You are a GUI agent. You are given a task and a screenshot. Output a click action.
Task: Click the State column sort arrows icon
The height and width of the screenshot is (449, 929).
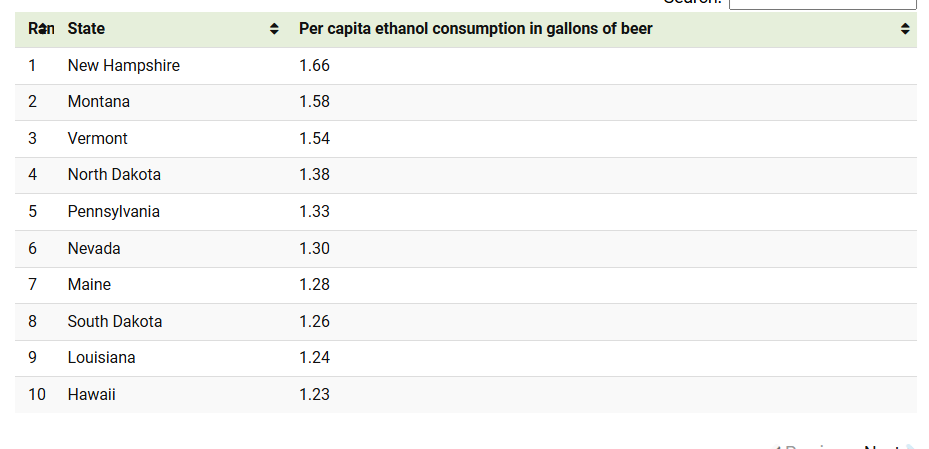274,30
